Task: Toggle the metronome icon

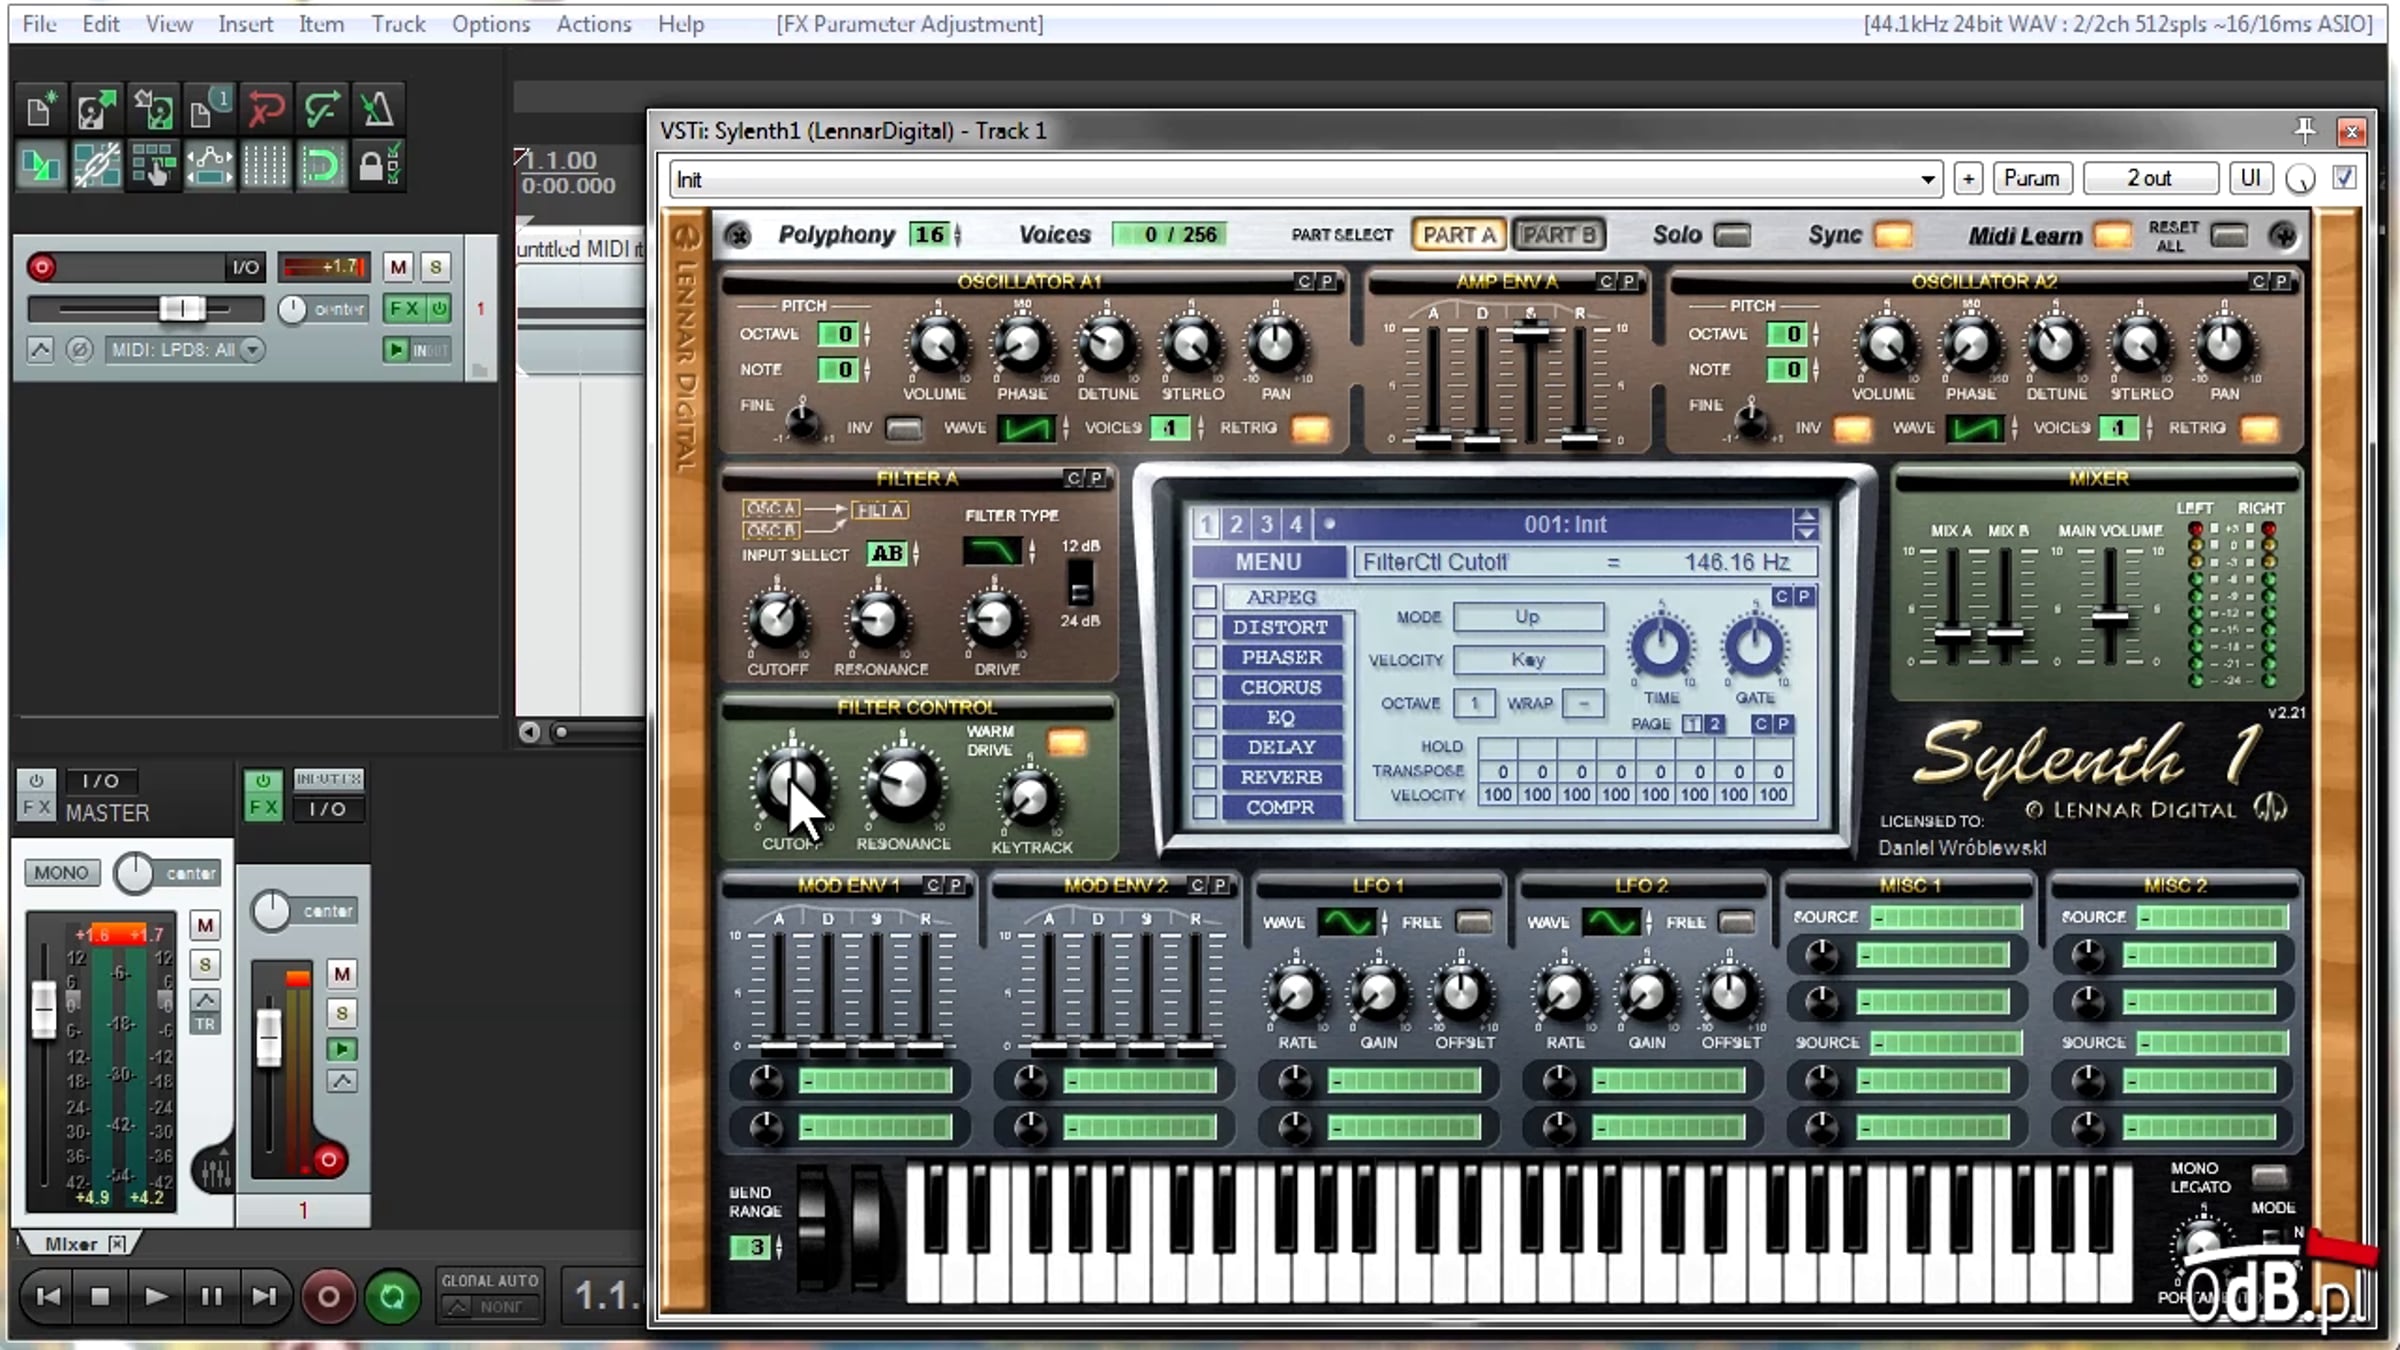Action: click(x=378, y=110)
